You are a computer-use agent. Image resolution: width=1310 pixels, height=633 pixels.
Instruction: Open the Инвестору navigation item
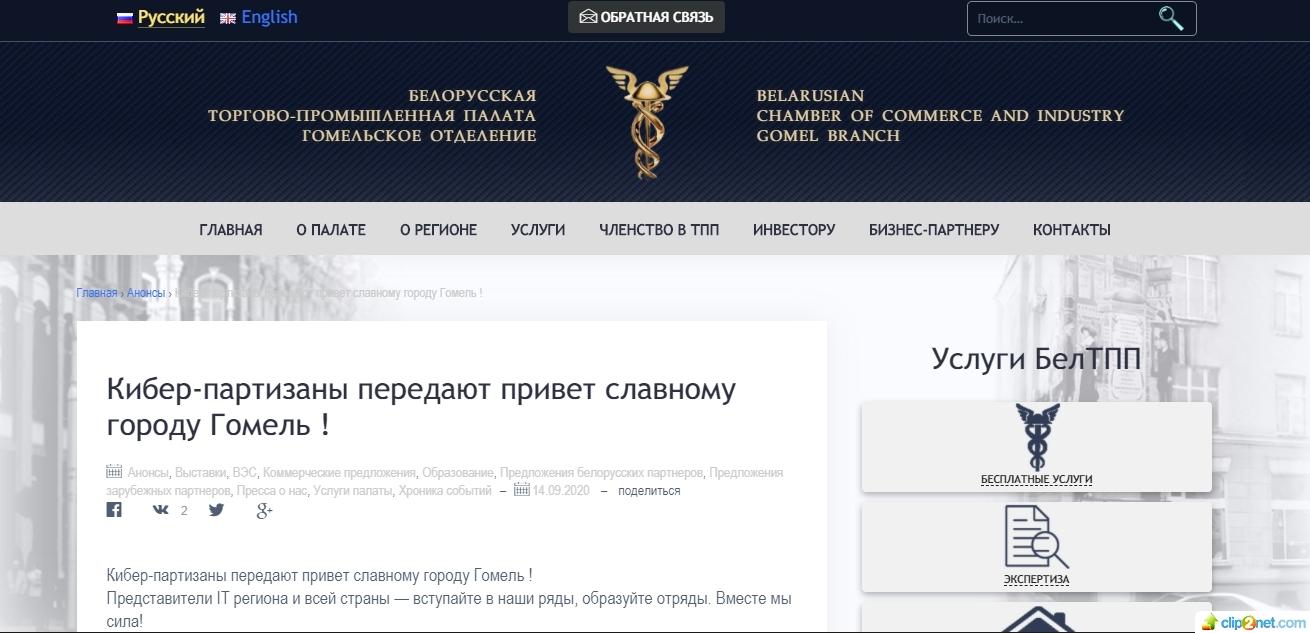point(794,230)
